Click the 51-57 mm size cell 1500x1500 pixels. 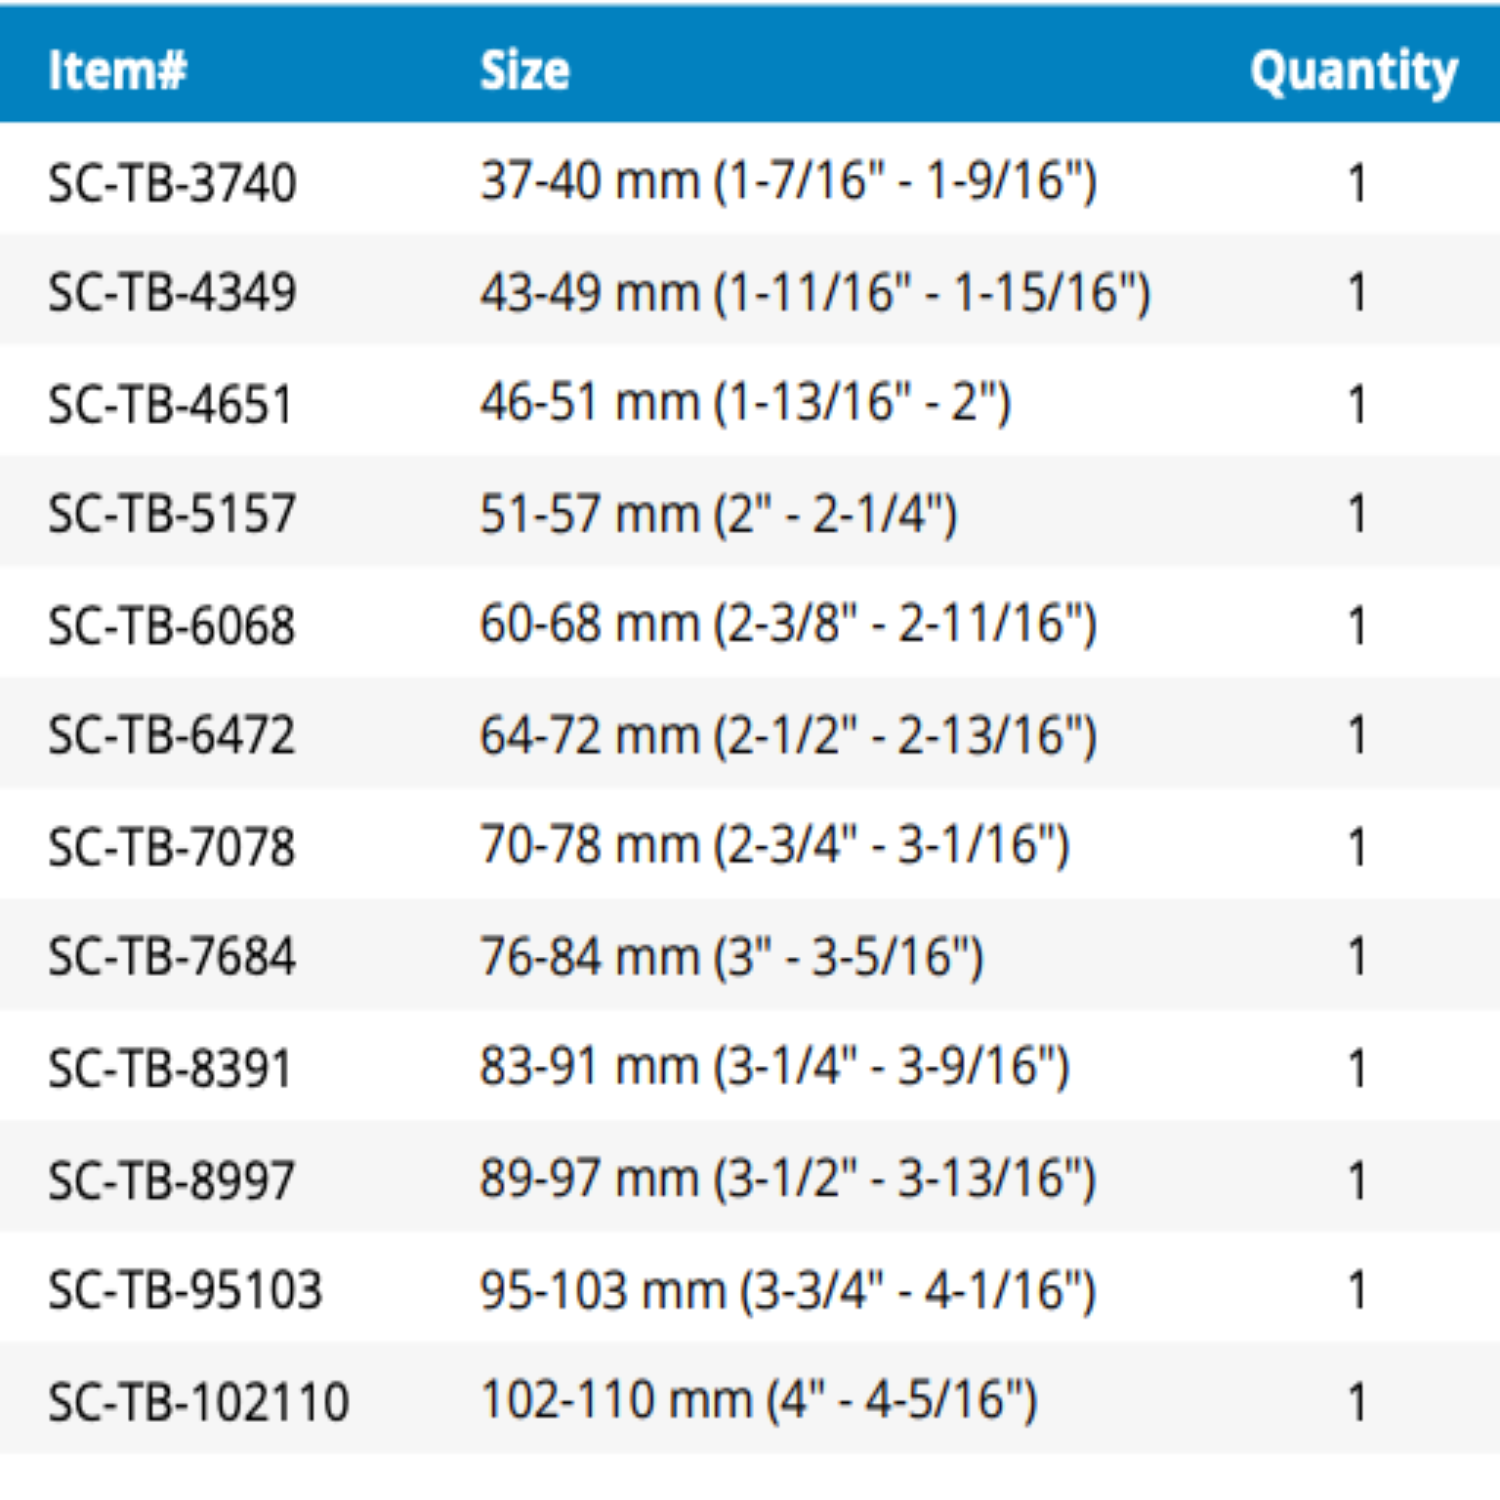(719, 515)
